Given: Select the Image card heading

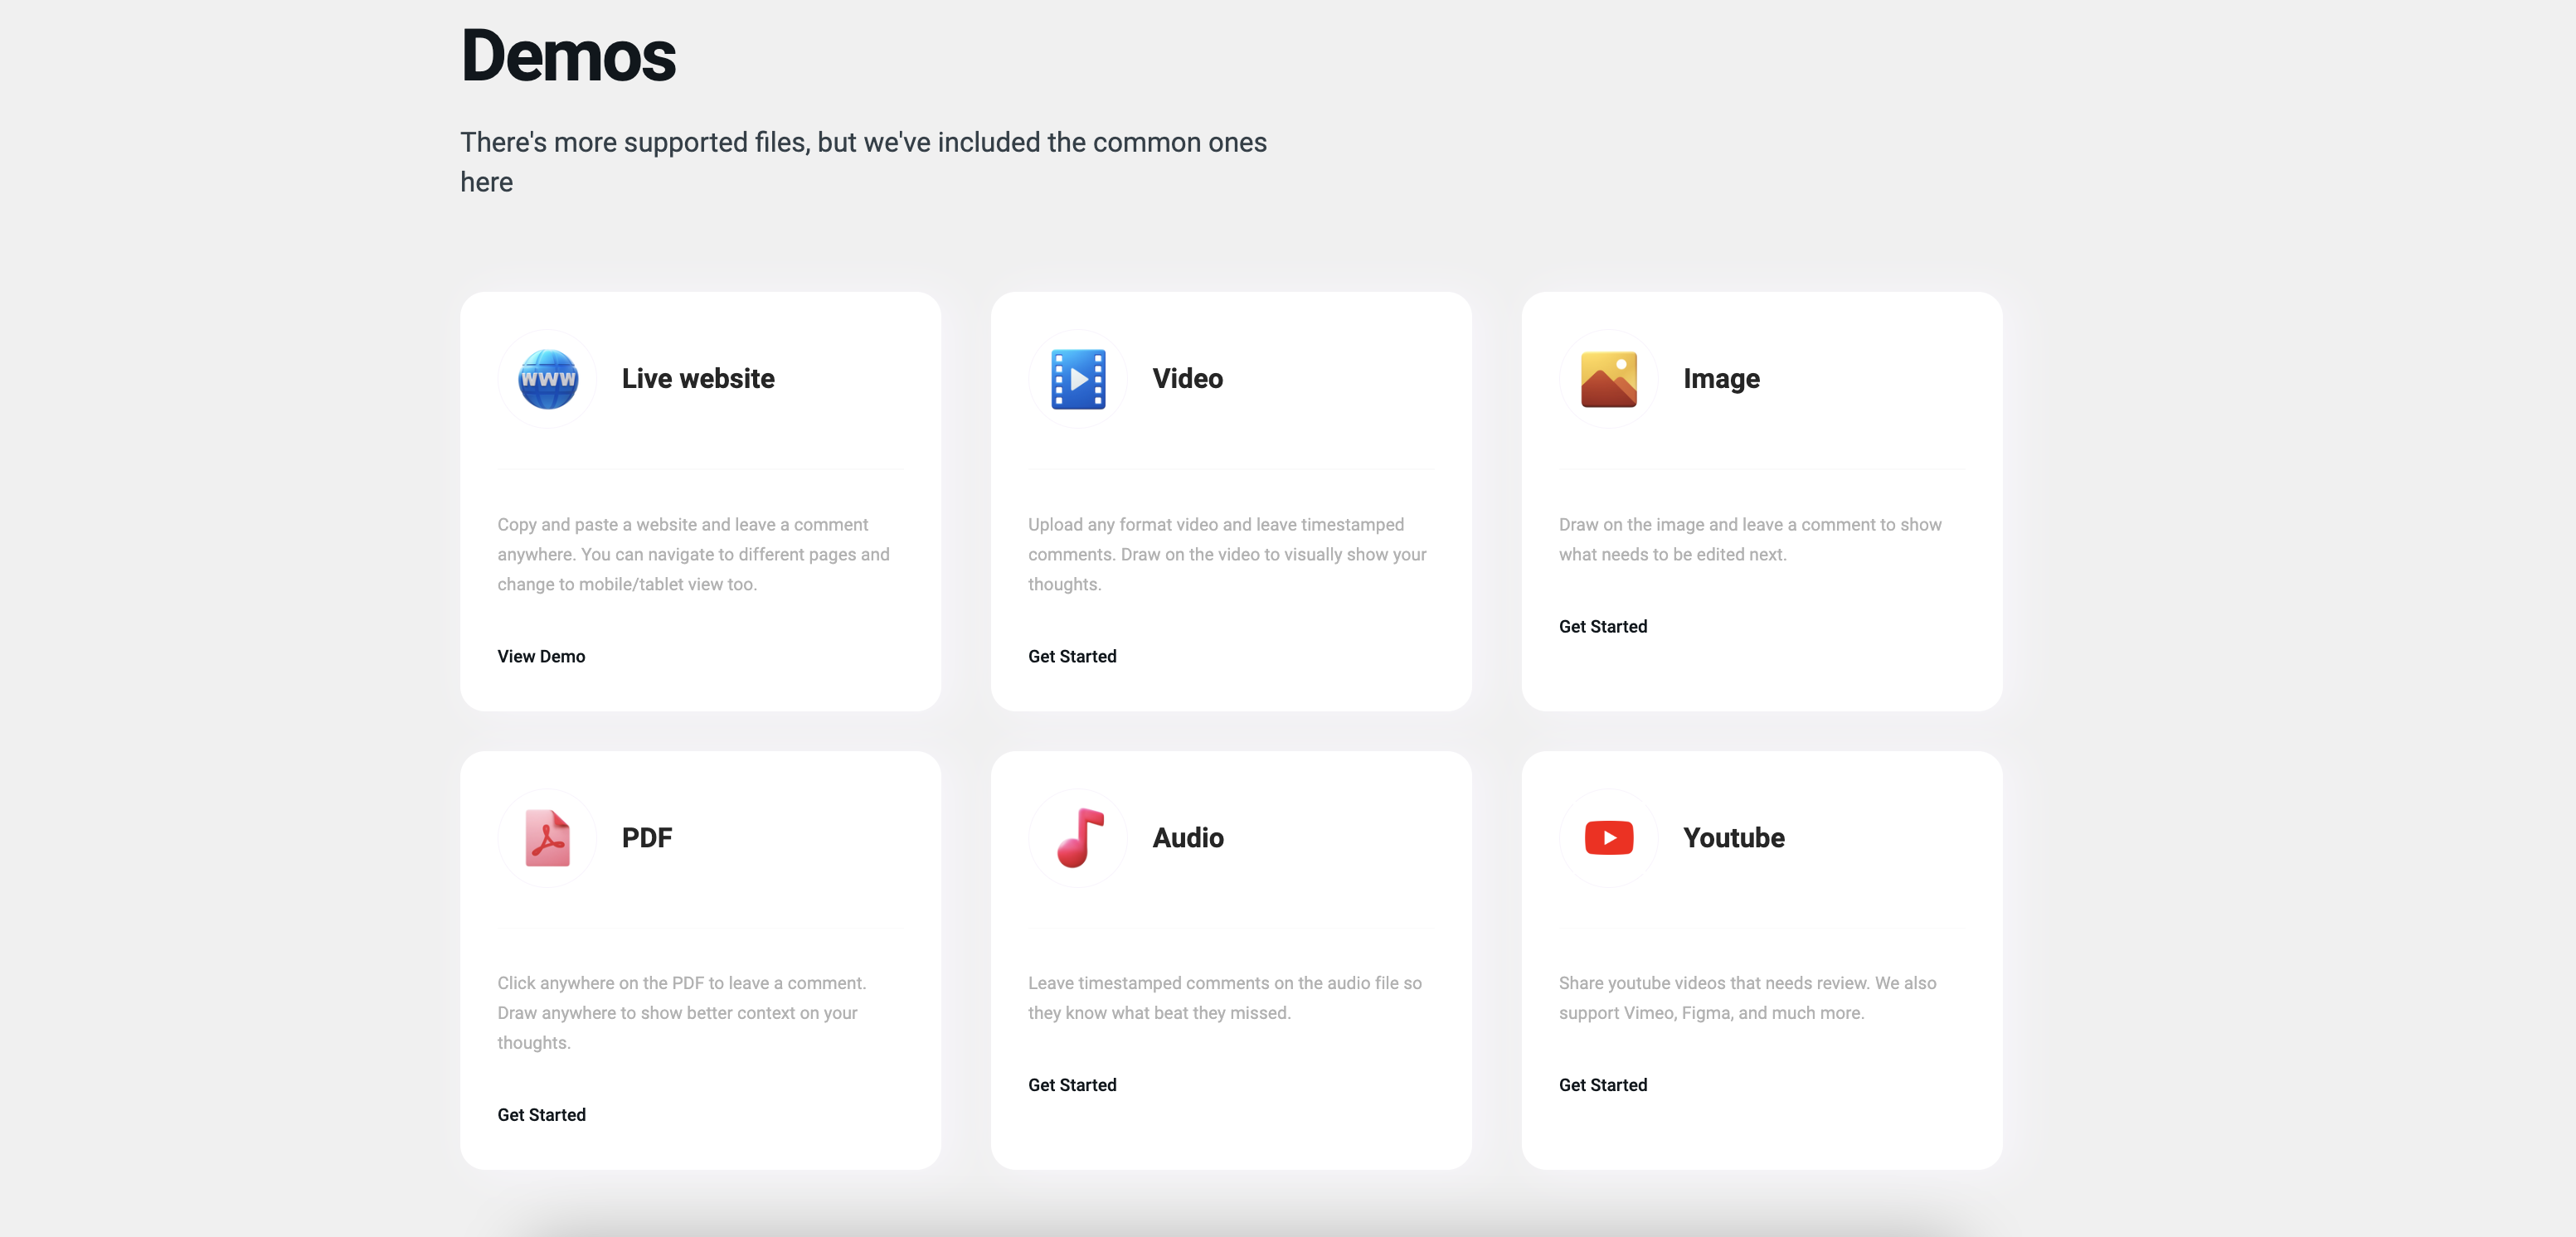Looking at the screenshot, I should point(1721,378).
